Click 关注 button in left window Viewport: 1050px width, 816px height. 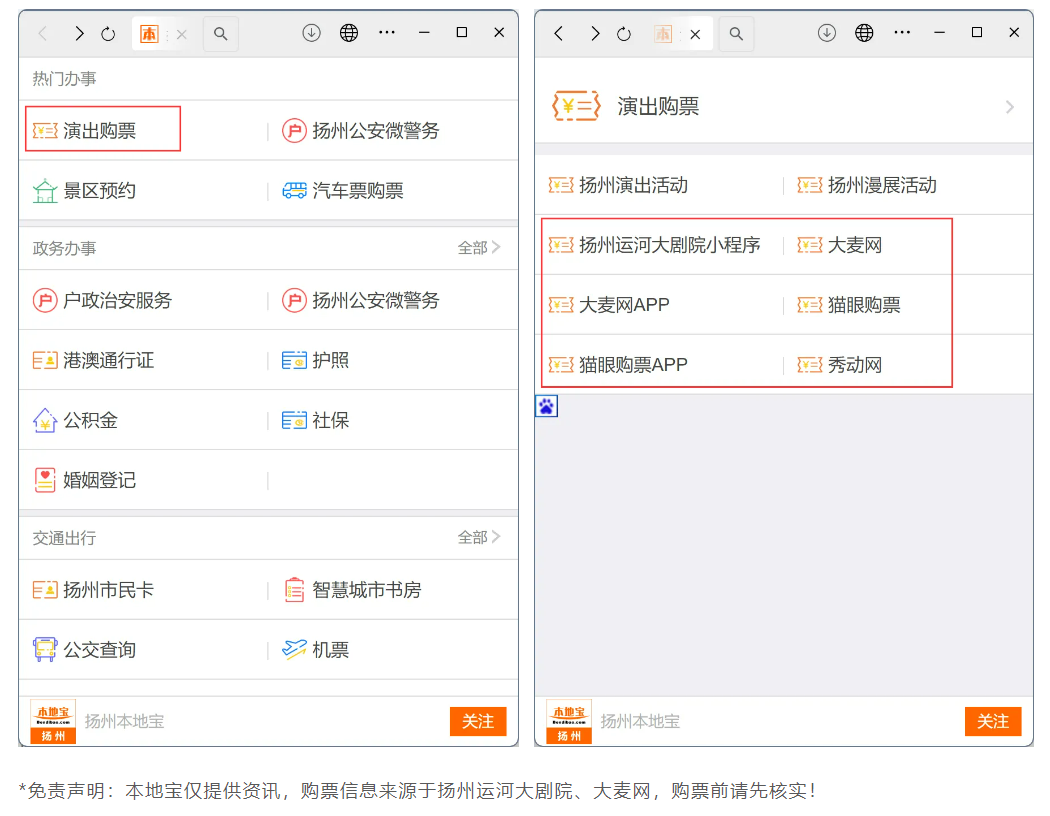click(x=478, y=722)
